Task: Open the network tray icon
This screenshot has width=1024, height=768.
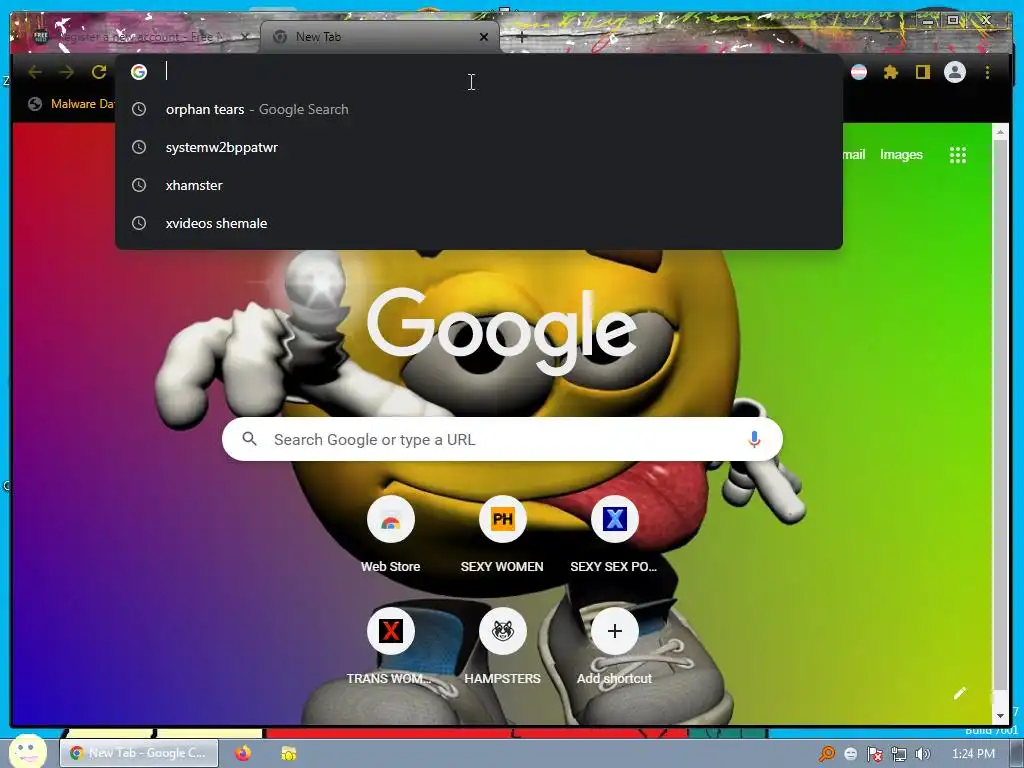Action: click(x=899, y=755)
